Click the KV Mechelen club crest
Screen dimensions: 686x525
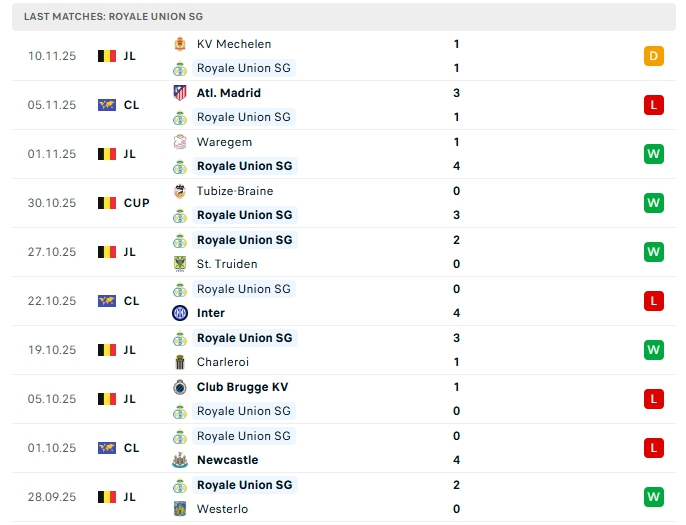(180, 44)
